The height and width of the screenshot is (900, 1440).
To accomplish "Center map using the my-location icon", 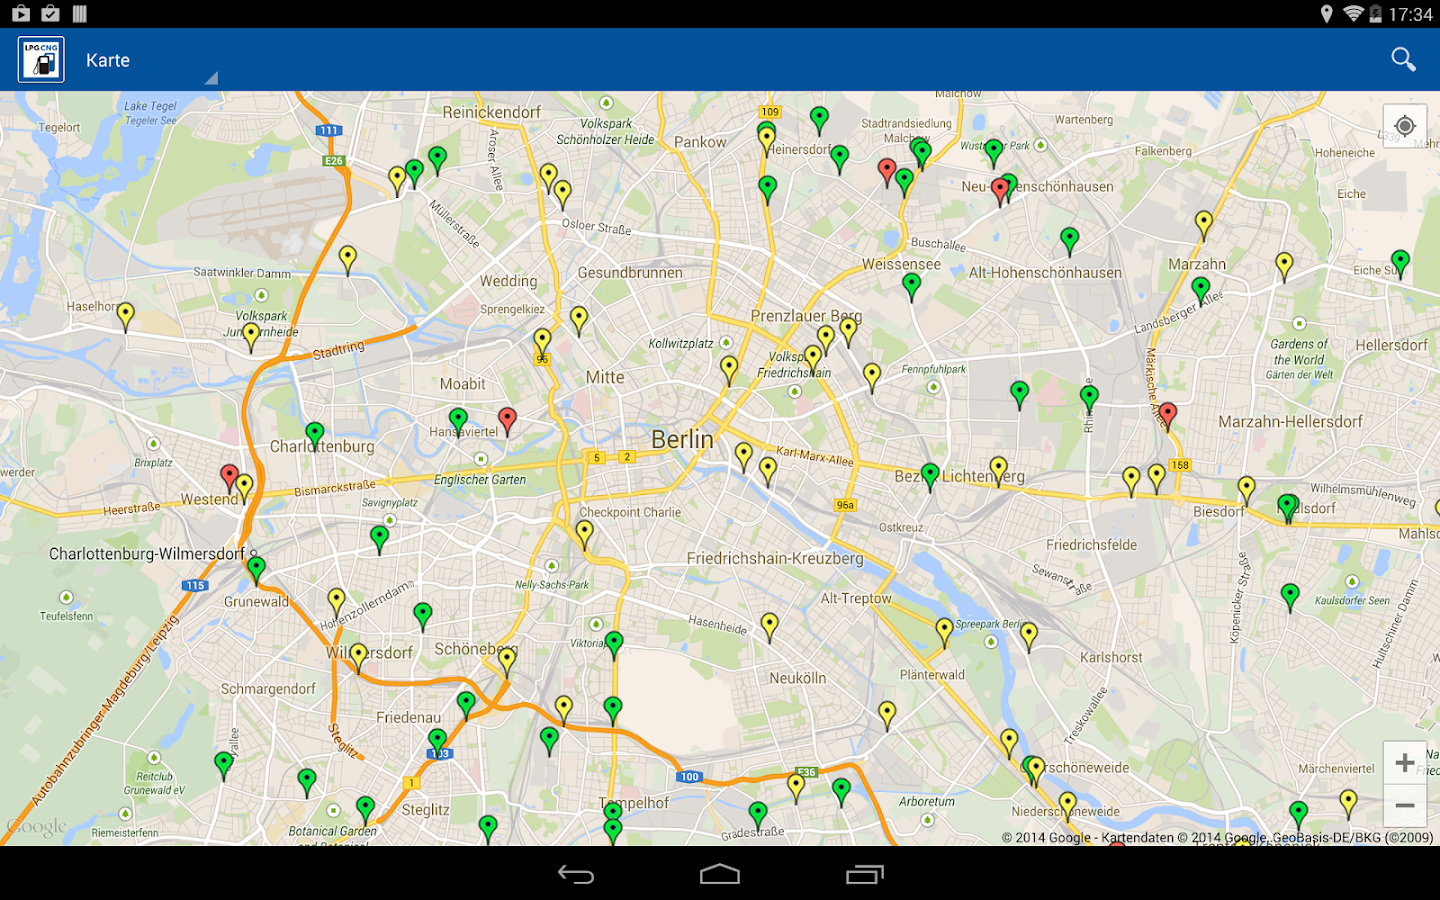I will click(x=1405, y=126).
